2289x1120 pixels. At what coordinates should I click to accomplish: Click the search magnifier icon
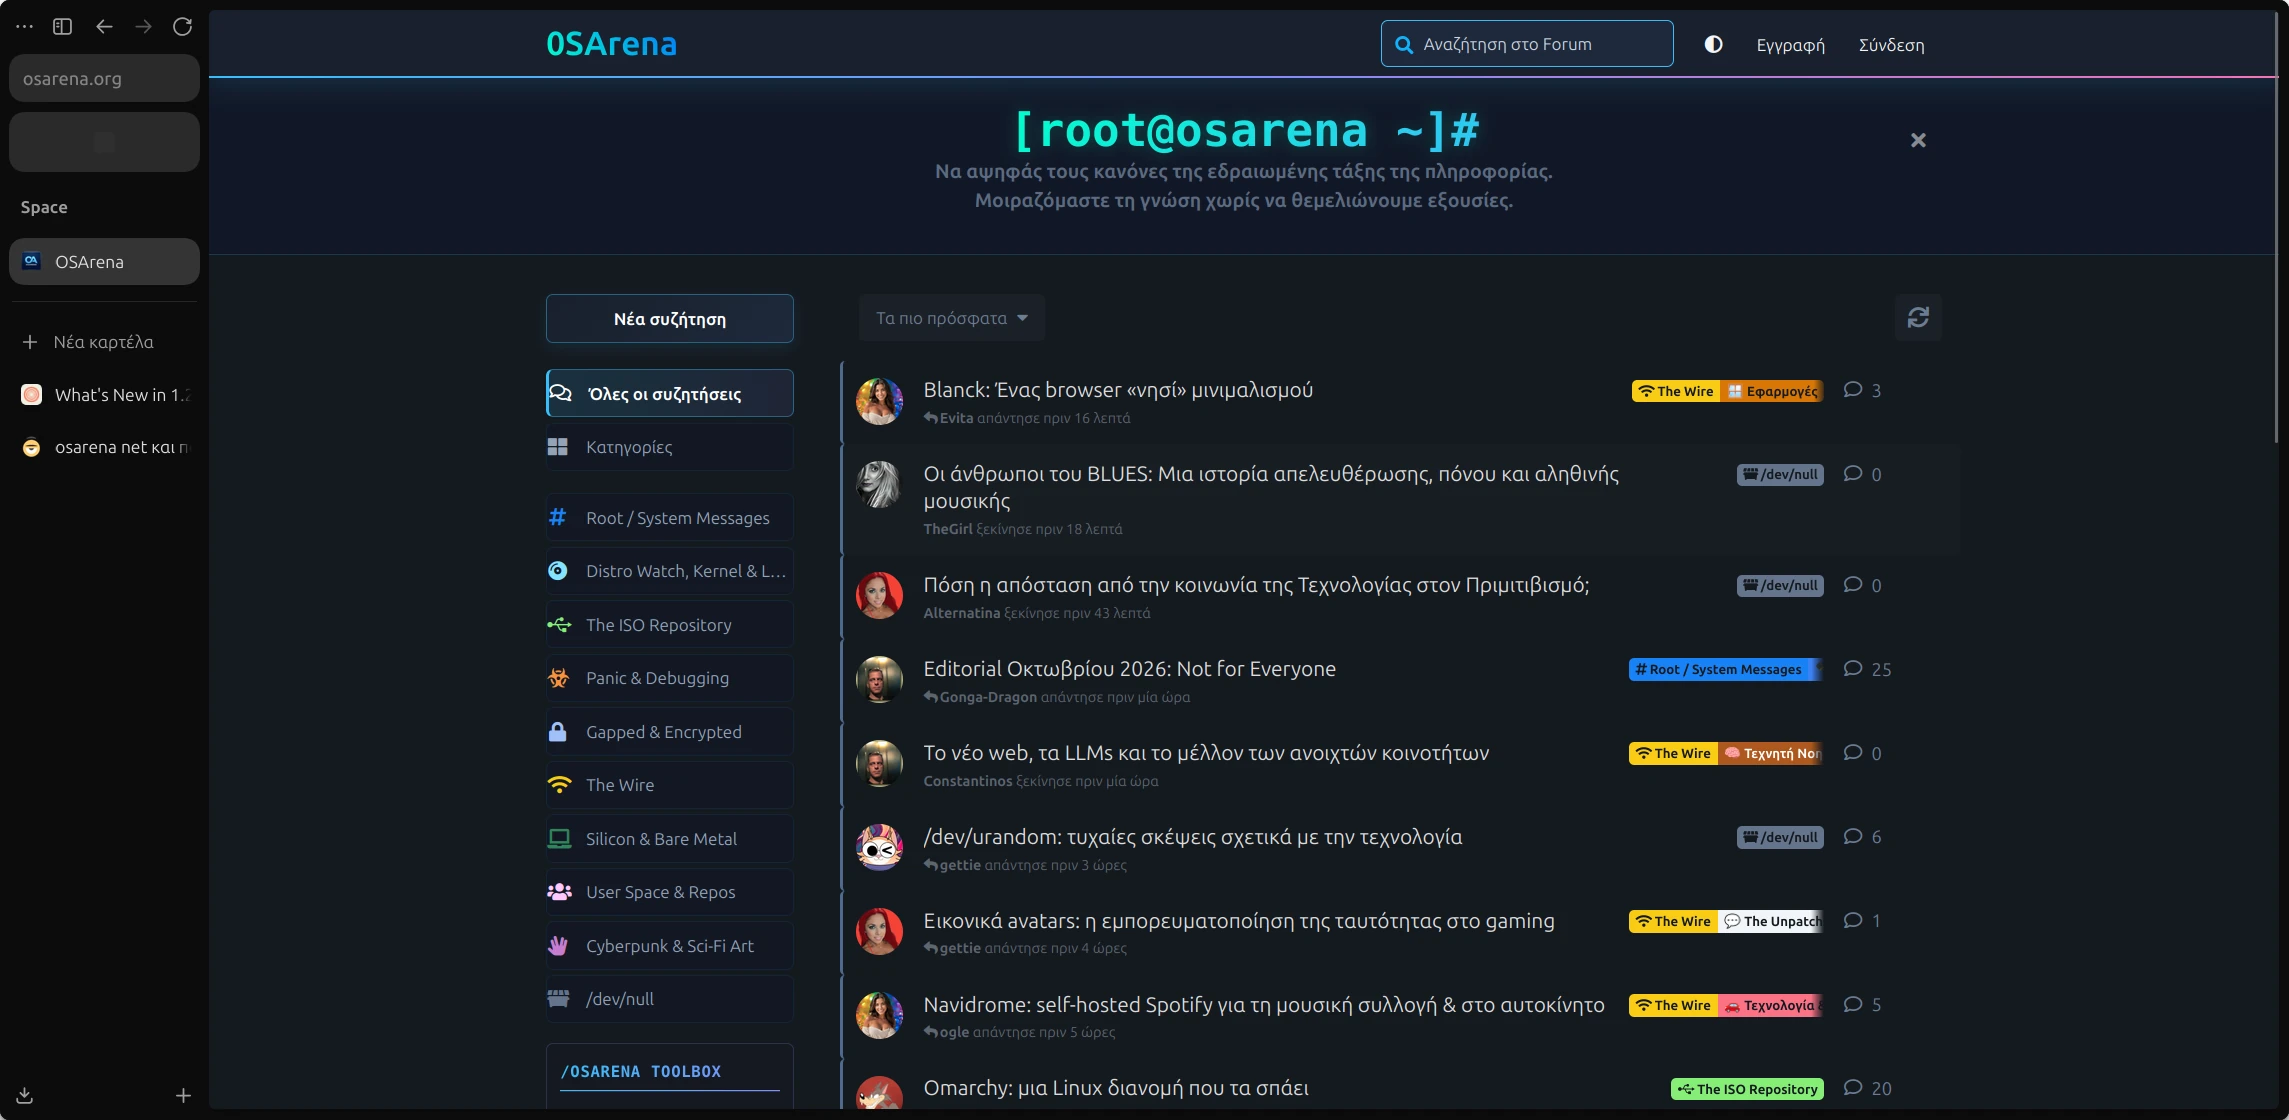(x=1404, y=44)
